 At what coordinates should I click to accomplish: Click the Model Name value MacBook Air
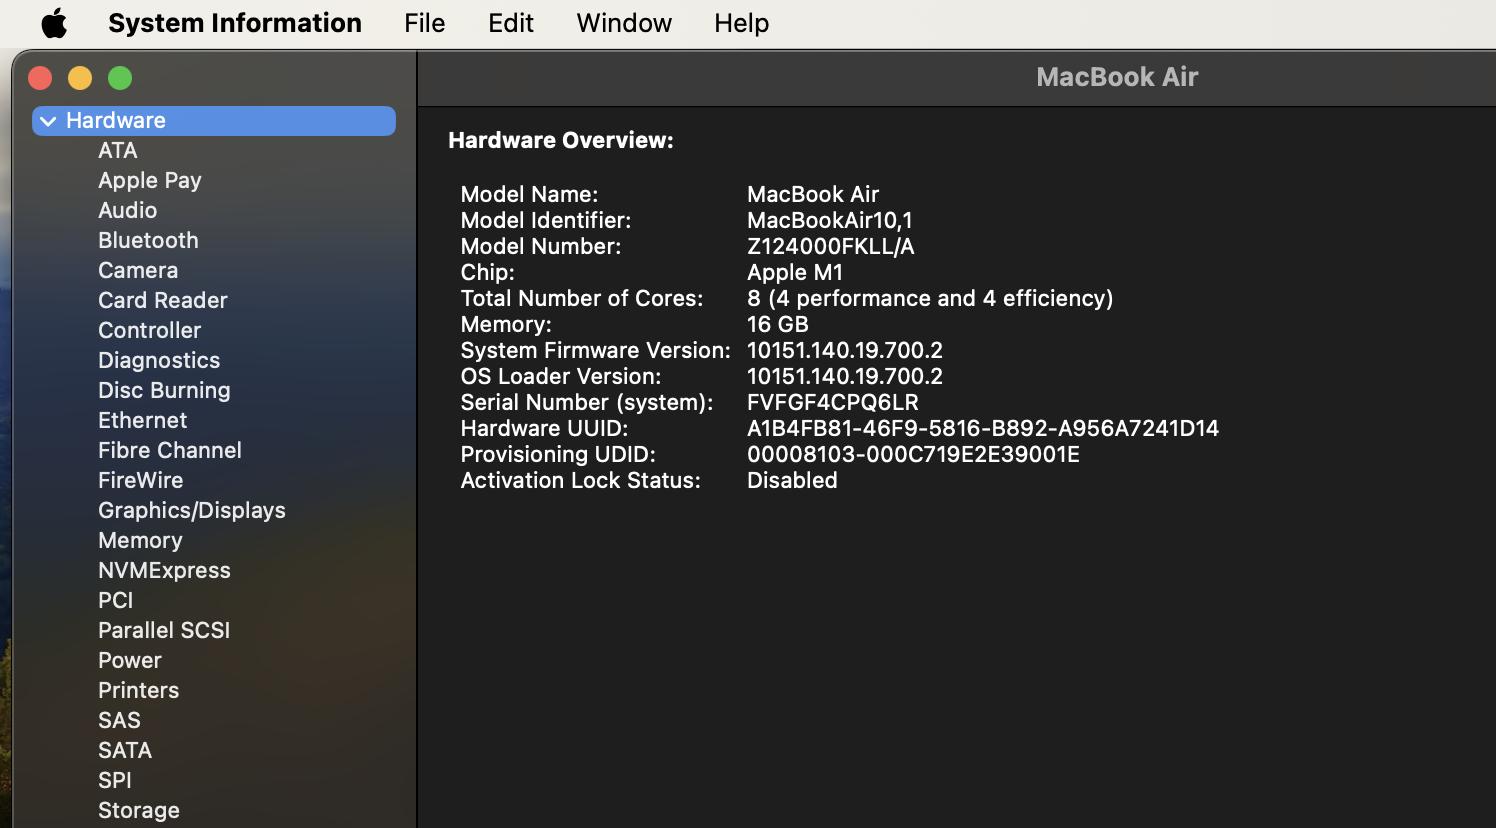click(x=813, y=194)
